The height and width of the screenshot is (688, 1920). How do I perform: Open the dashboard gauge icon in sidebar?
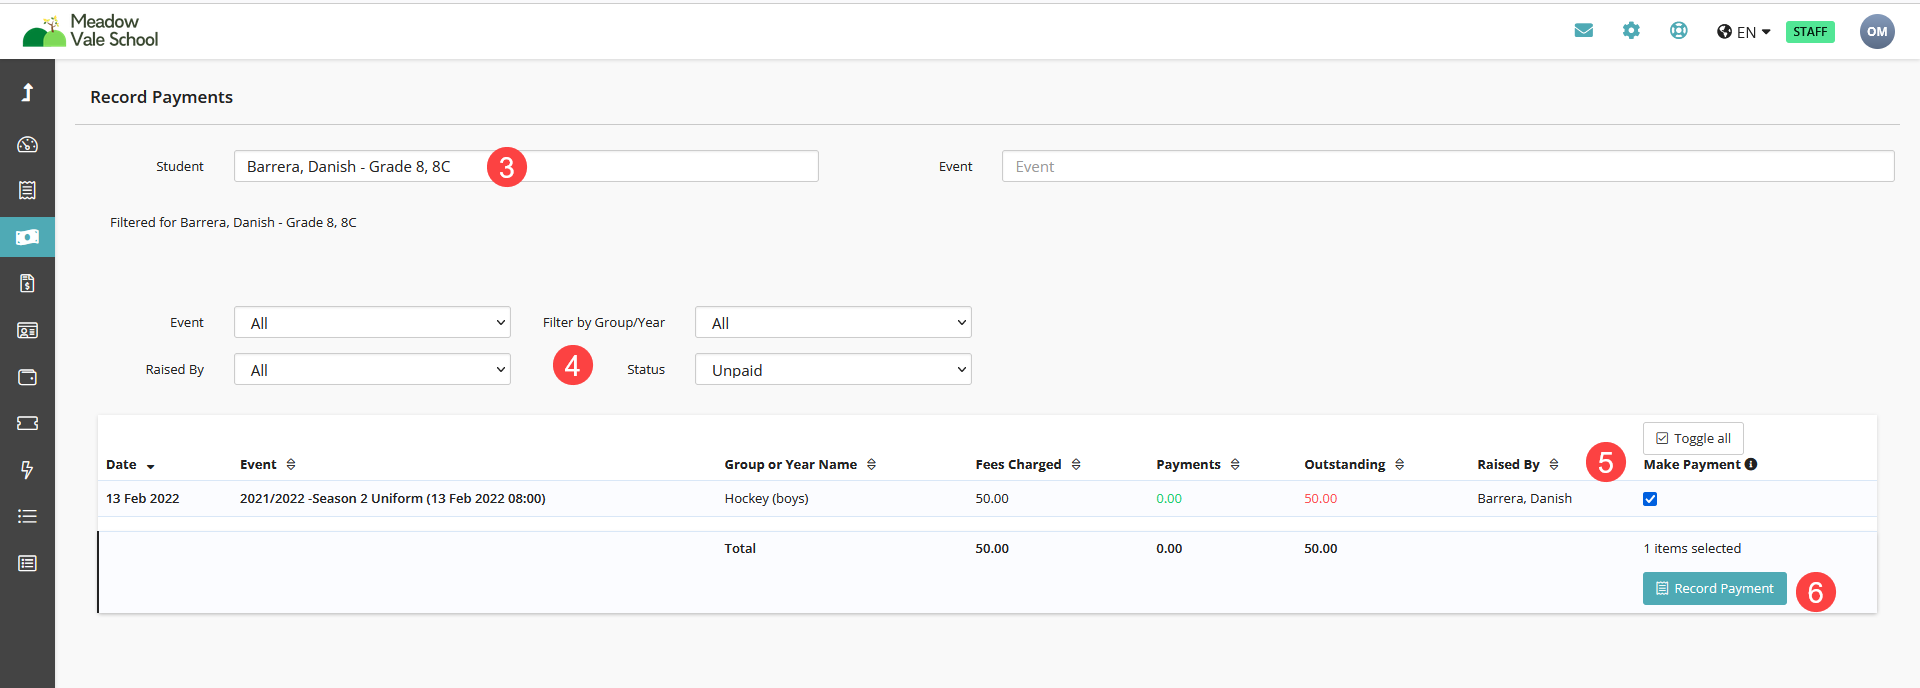[x=27, y=144]
